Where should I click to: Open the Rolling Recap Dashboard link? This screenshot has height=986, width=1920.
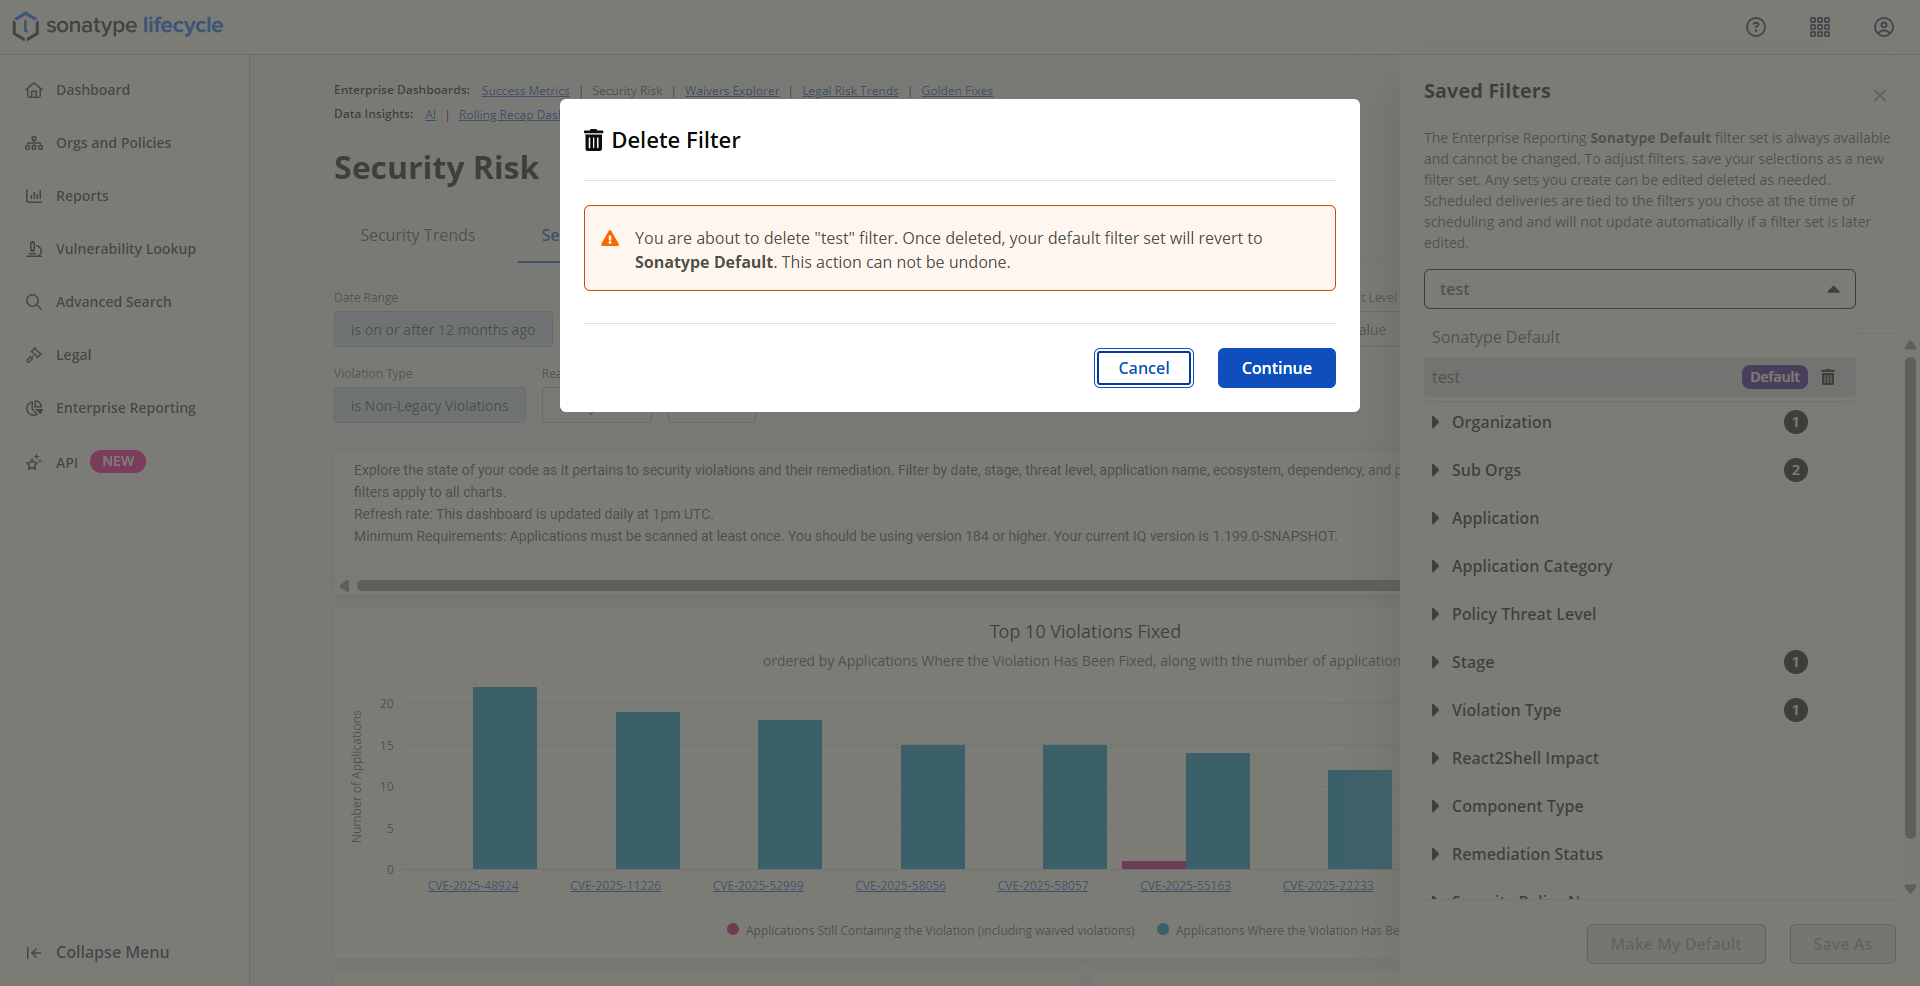click(509, 115)
